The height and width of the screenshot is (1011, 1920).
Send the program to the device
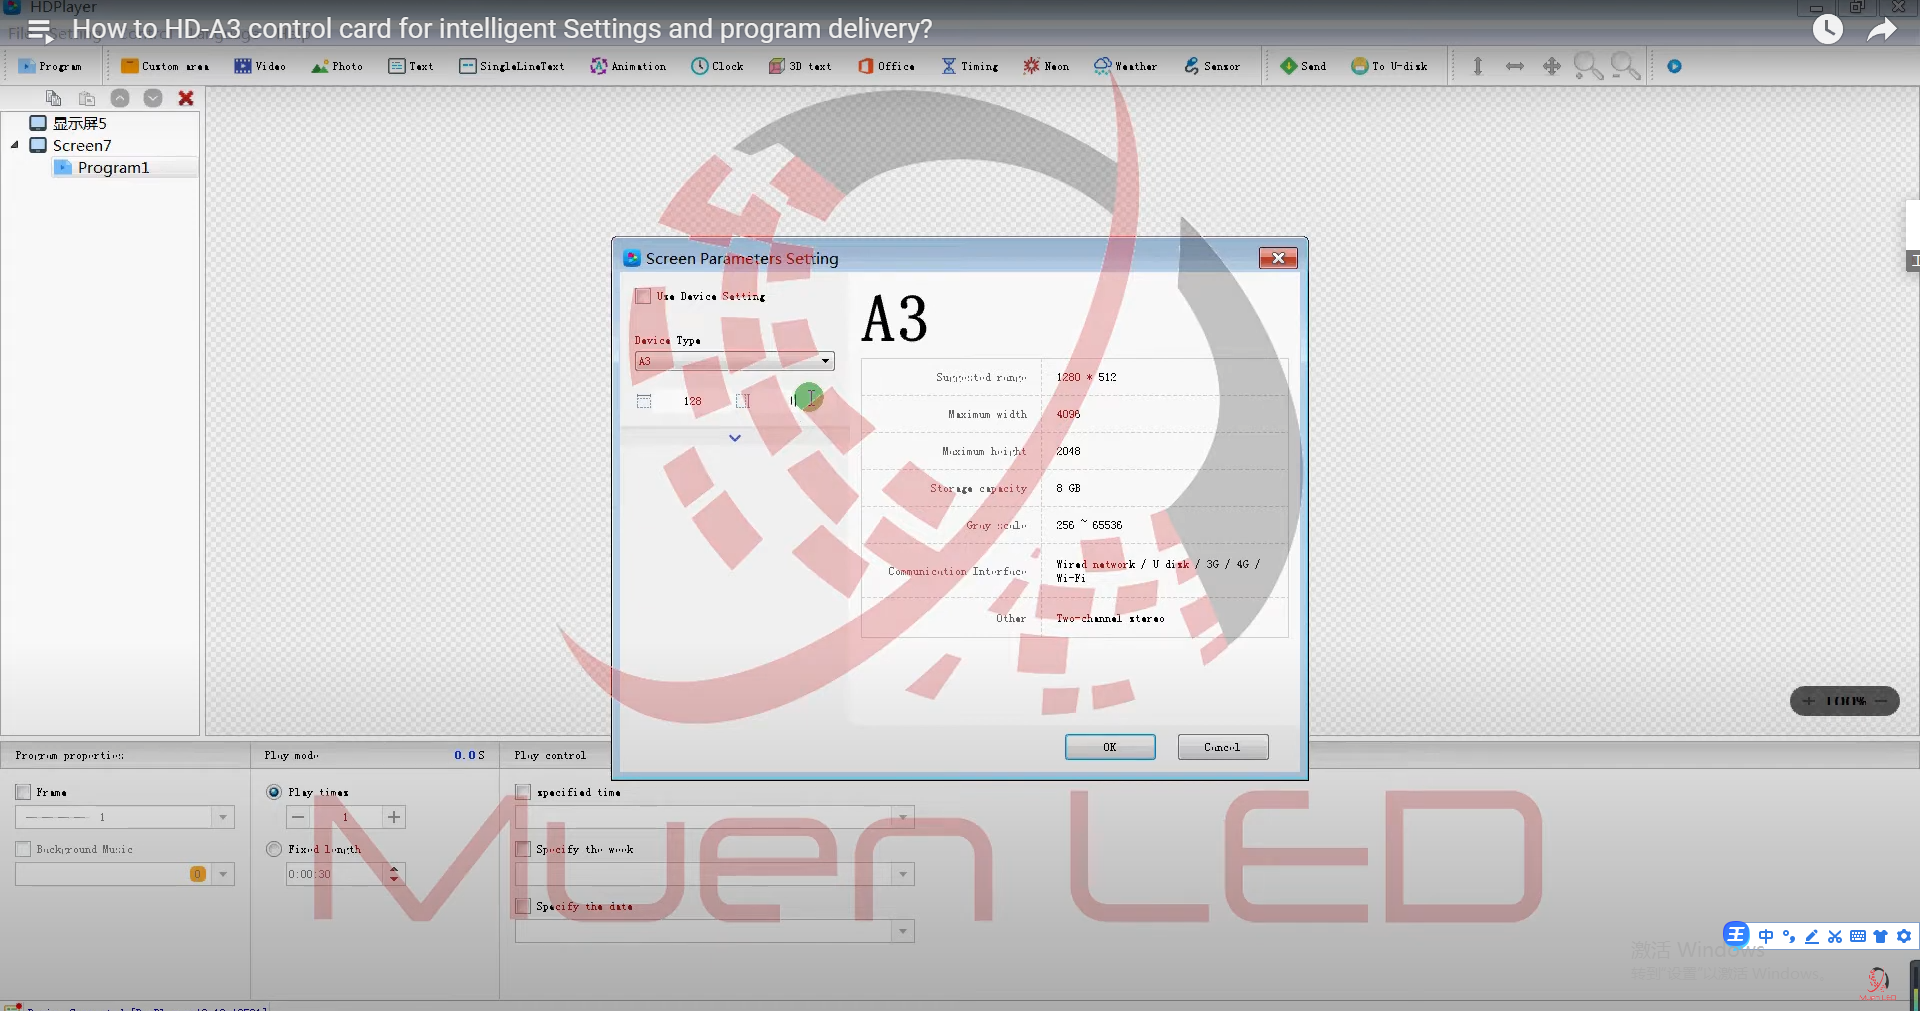1303,66
